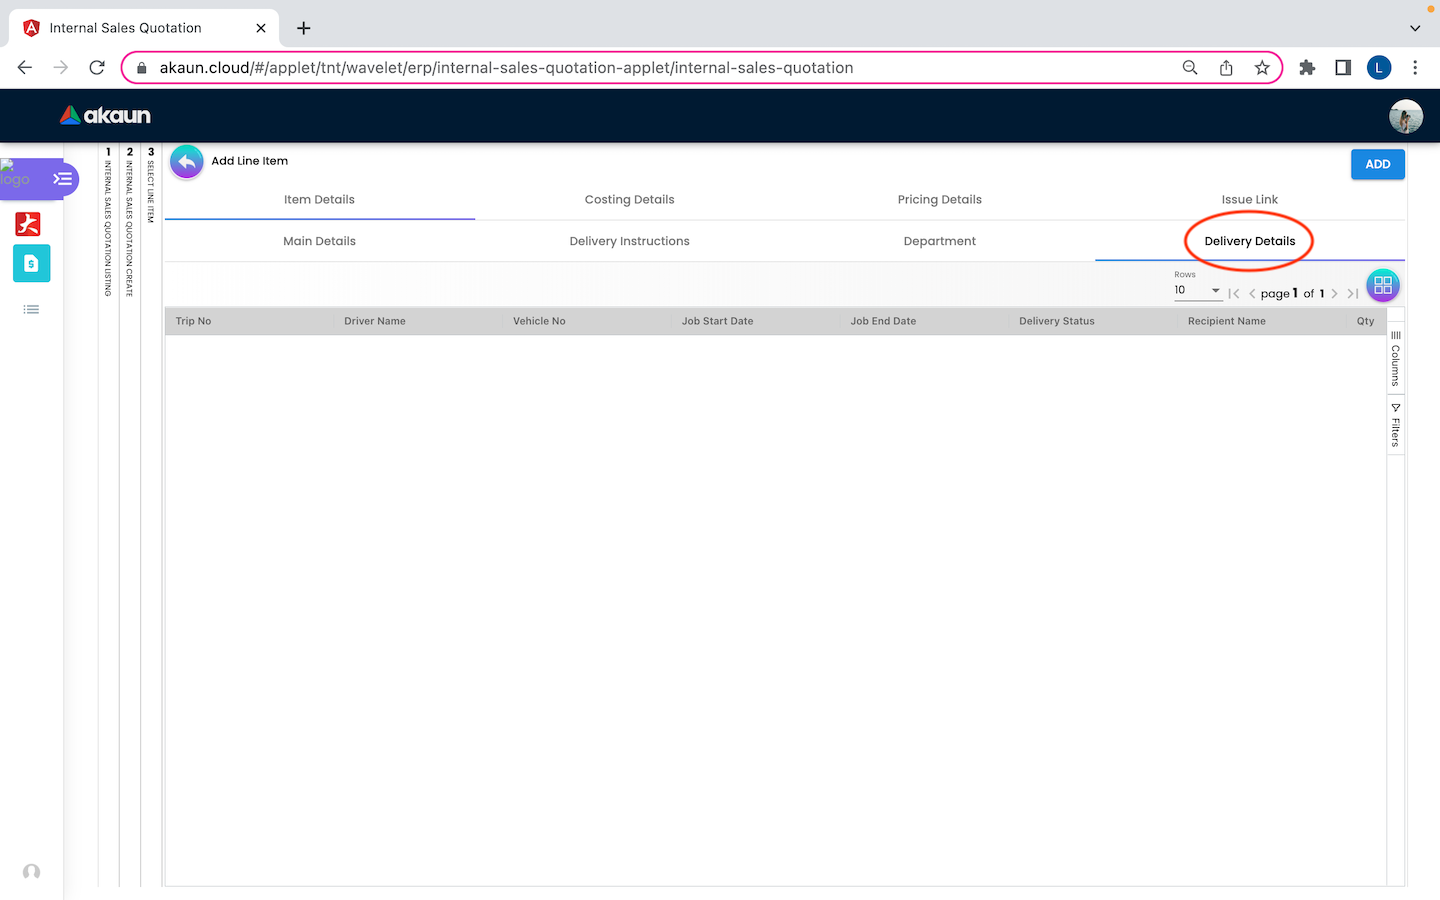
Task: Open Select Line Item breadcrumb panel
Action: click(x=151, y=185)
